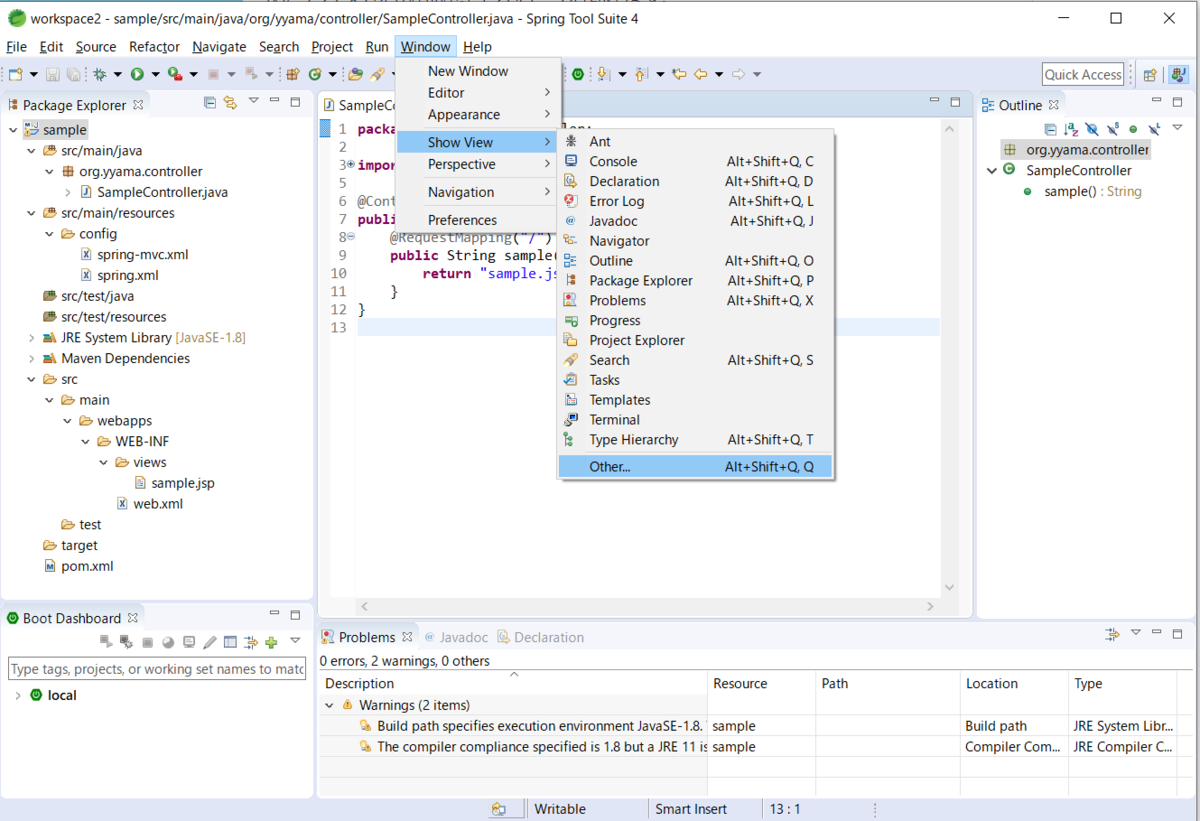Sort Outline members alphabetically
Viewport: 1200px width, 821px height.
(x=1071, y=129)
